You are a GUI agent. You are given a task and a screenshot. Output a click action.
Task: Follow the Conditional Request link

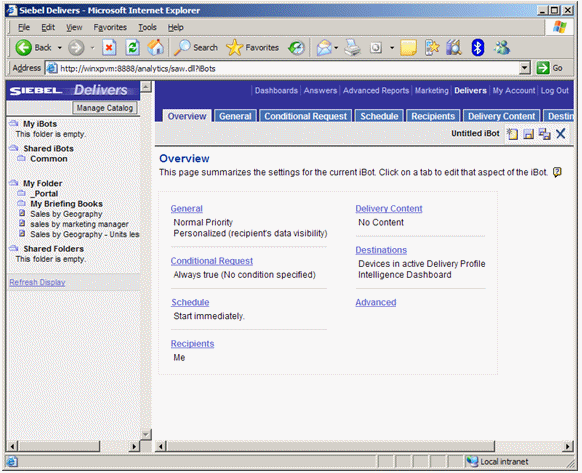coord(212,261)
